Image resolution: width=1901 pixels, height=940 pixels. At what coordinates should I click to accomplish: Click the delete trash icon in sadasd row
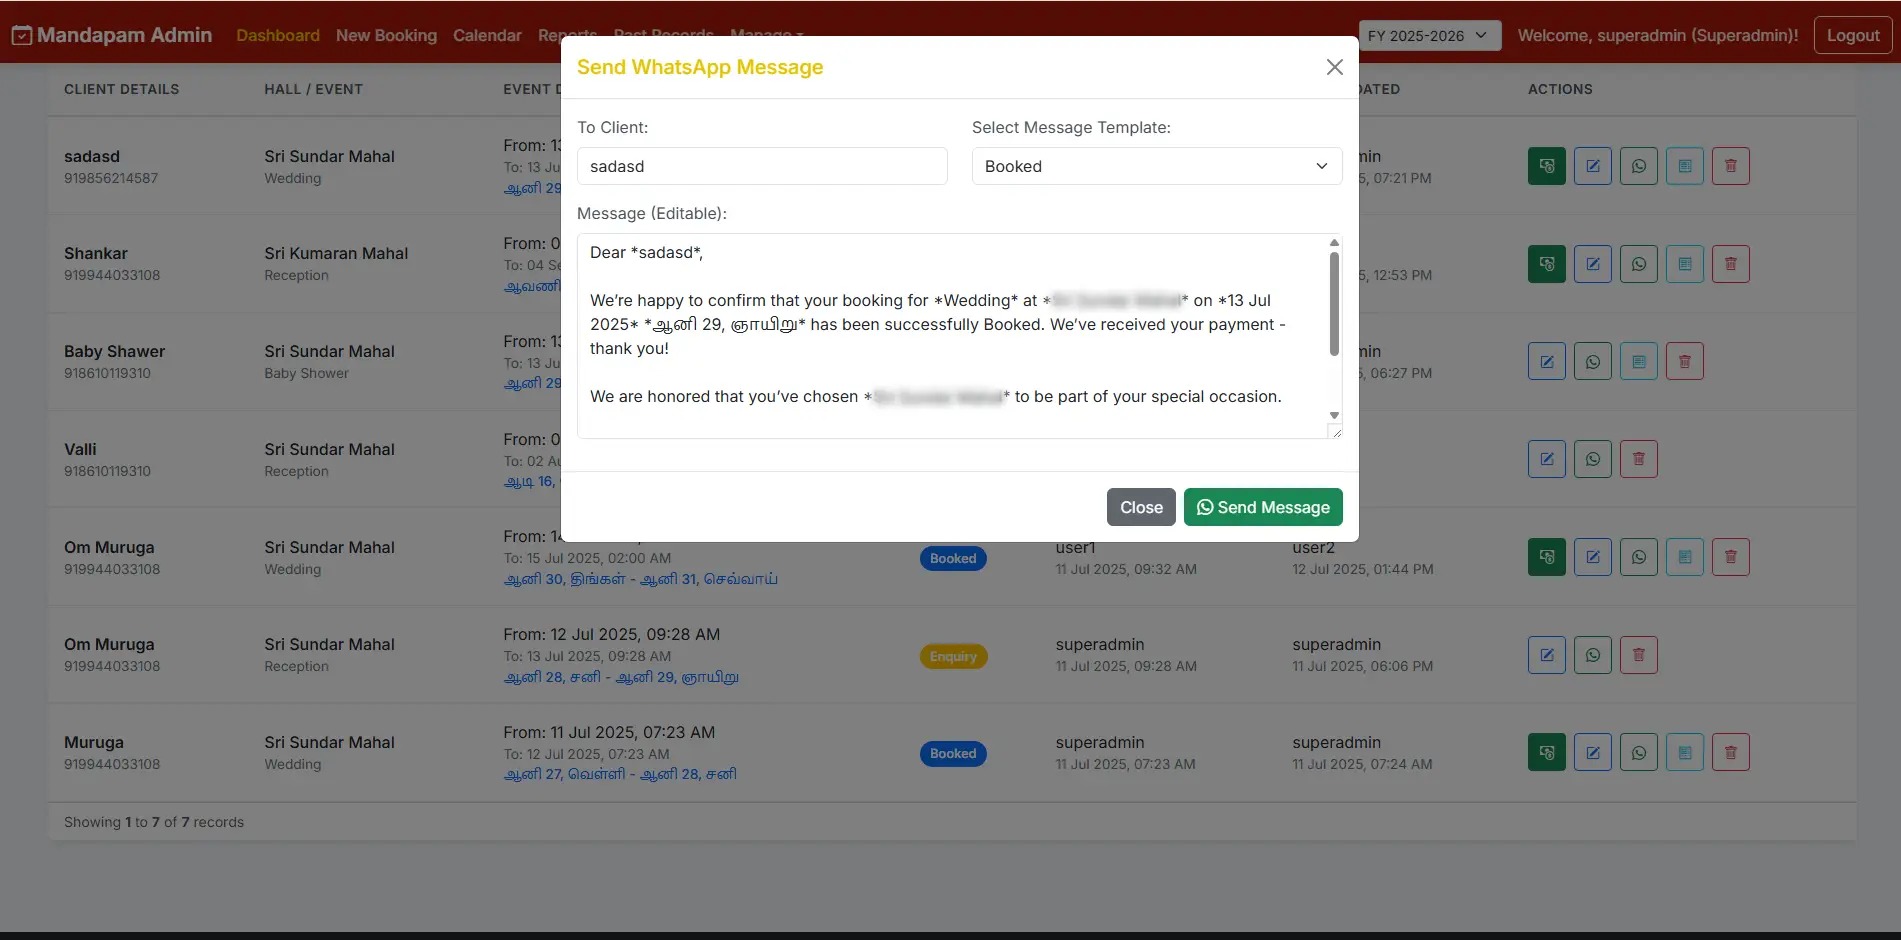click(1730, 166)
